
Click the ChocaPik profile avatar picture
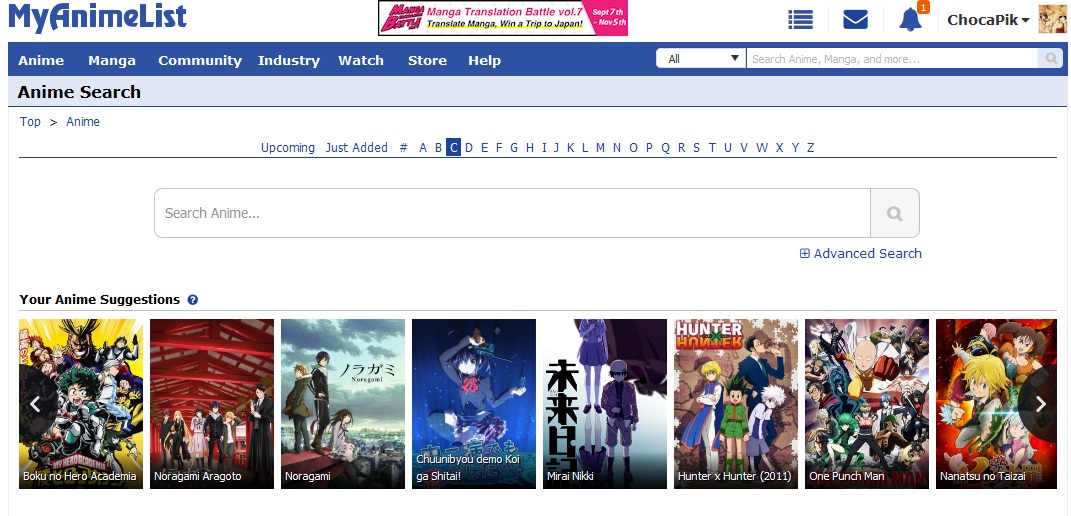coord(1052,19)
